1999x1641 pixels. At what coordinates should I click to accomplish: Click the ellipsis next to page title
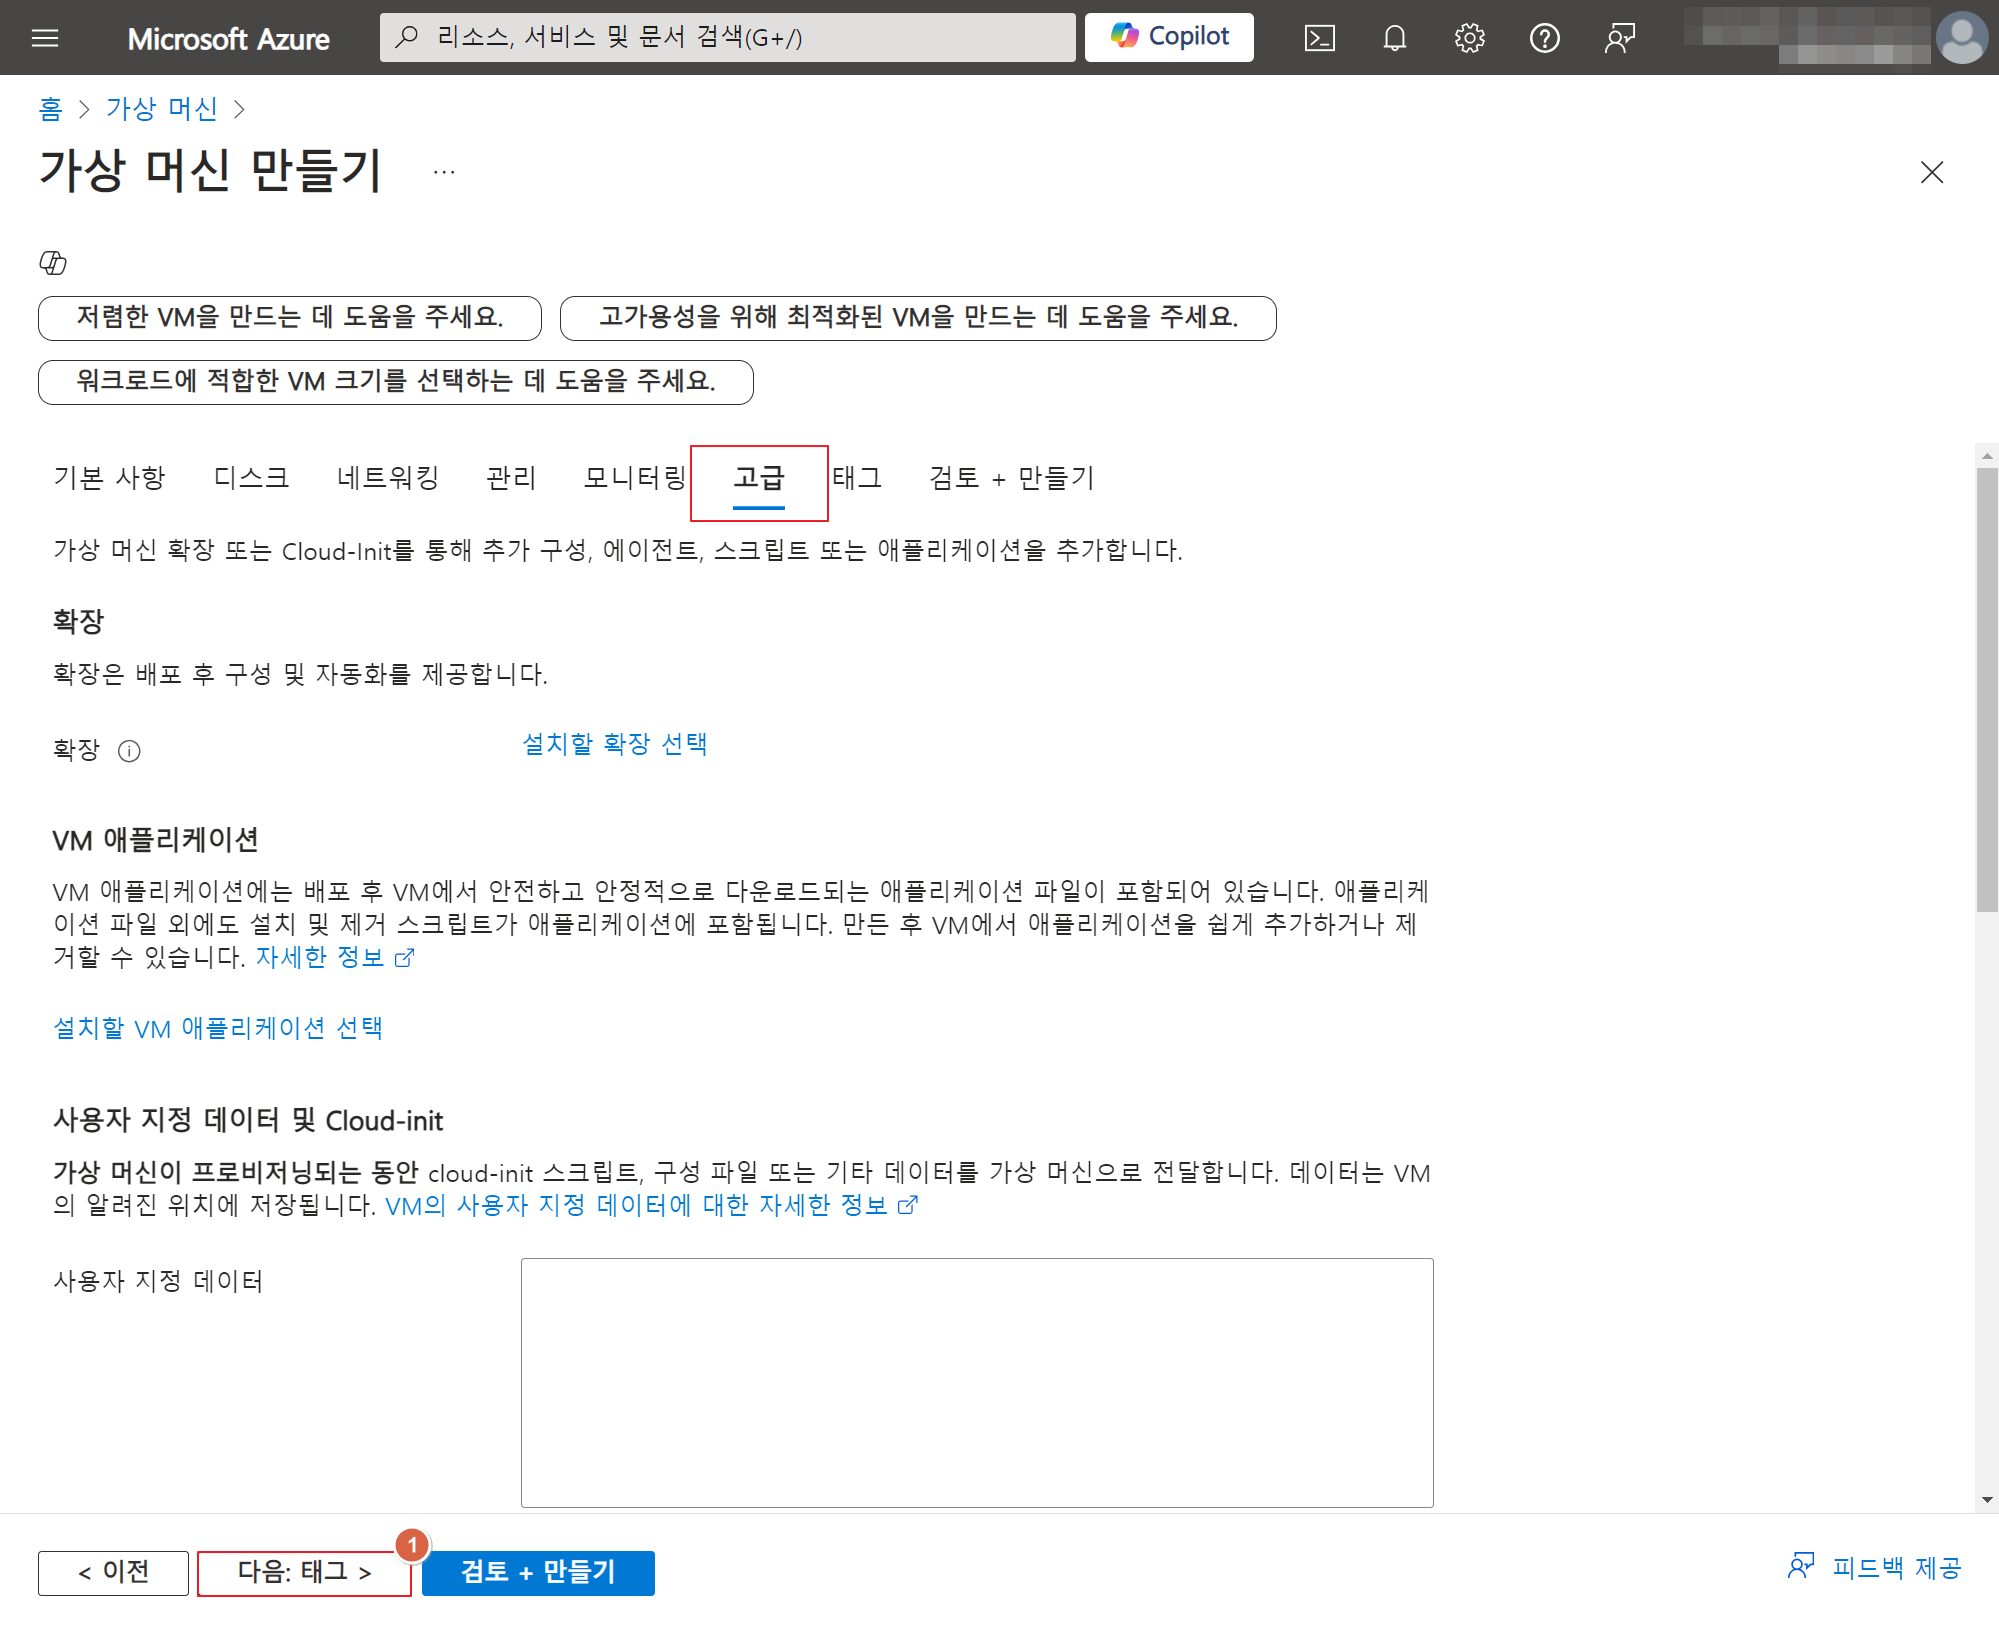[x=444, y=172]
